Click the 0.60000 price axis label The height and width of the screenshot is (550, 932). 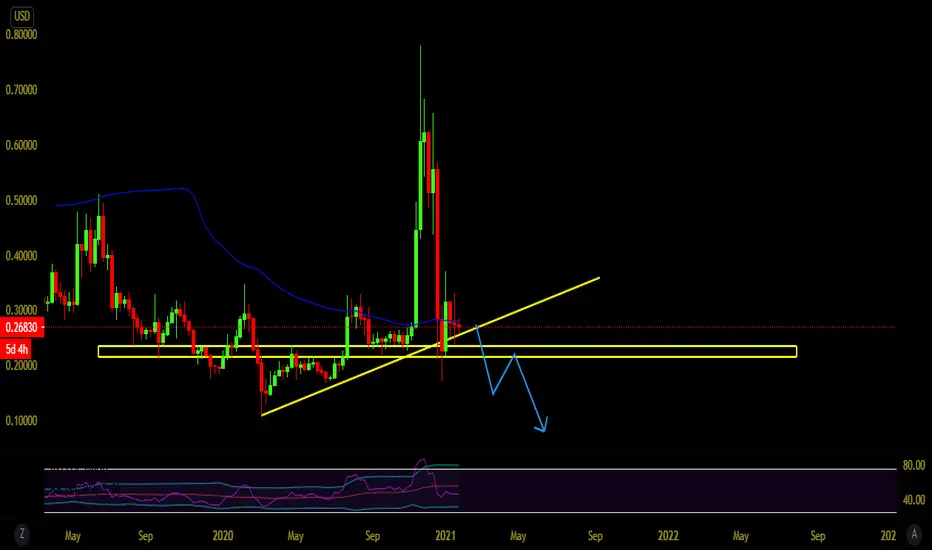21,145
